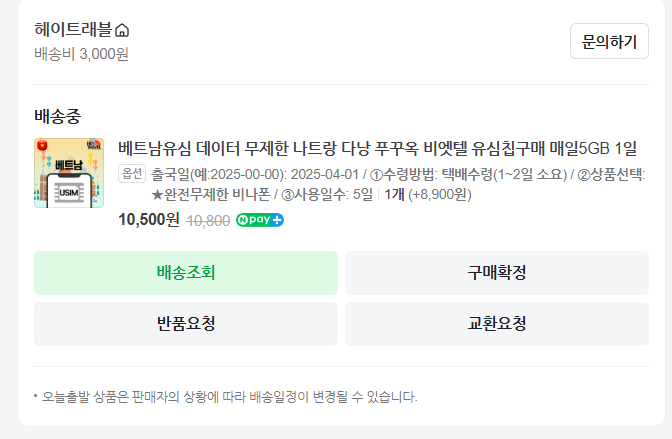
Task: Request a return via 반품요청
Action: click(186, 324)
